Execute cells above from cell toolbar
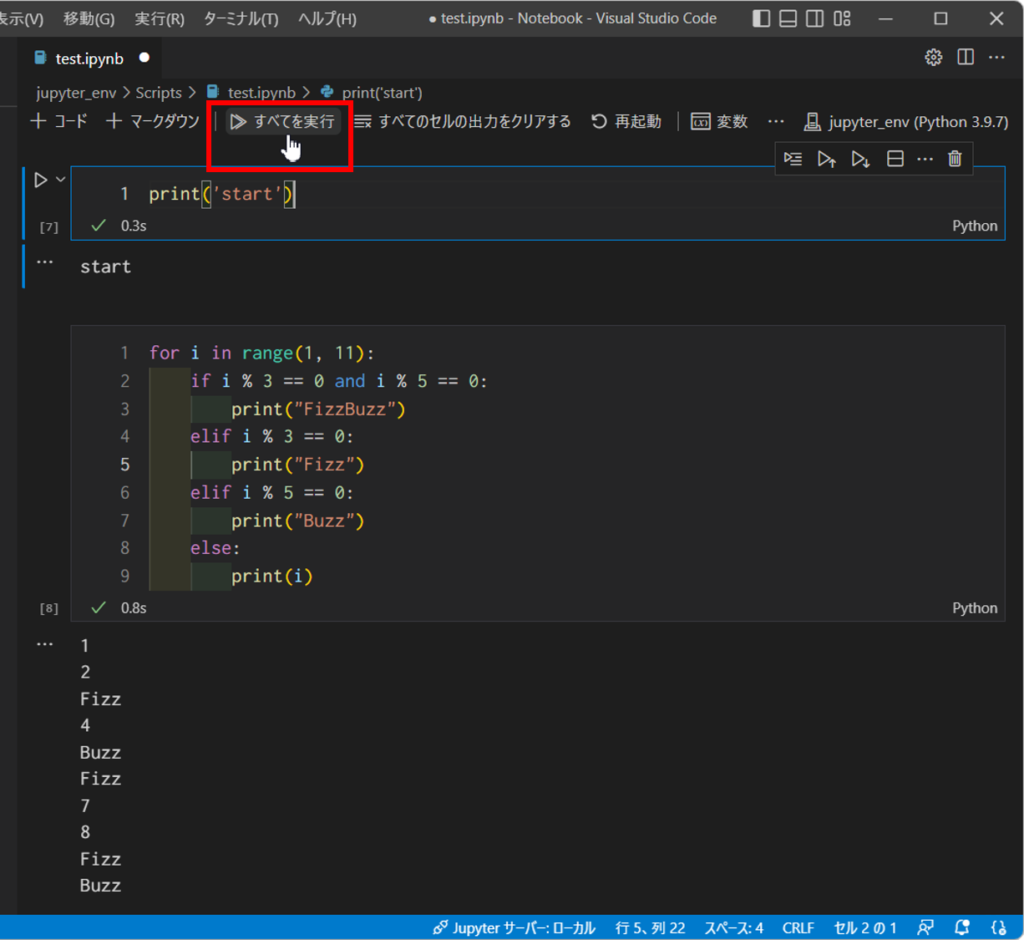1024x940 pixels. point(827,159)
